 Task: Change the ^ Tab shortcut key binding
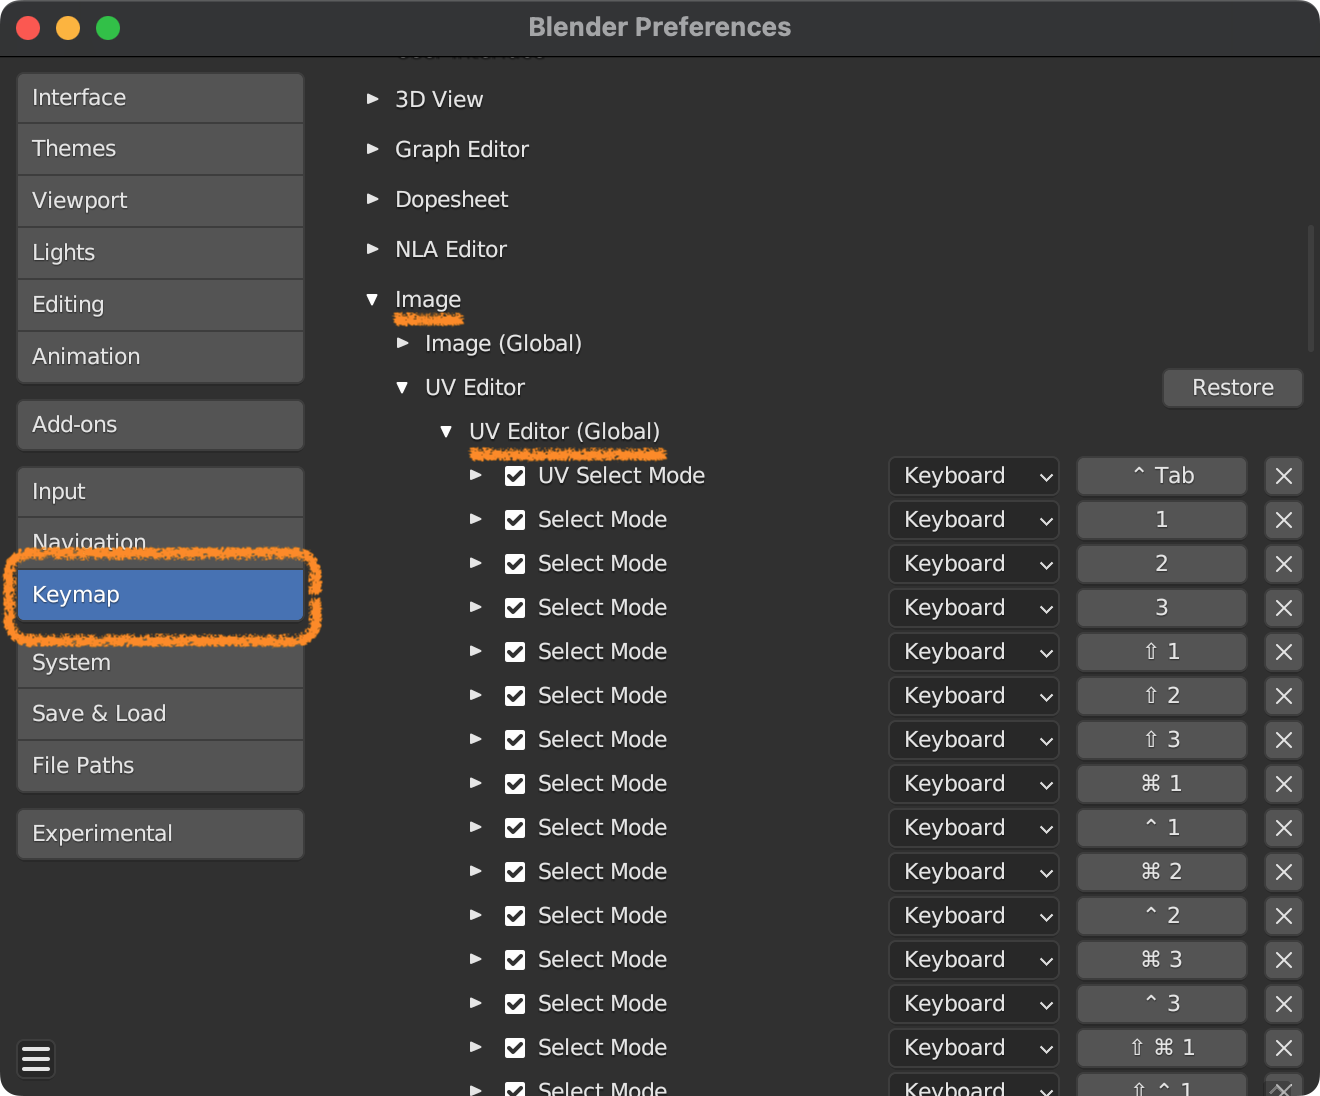(1161, 476)
